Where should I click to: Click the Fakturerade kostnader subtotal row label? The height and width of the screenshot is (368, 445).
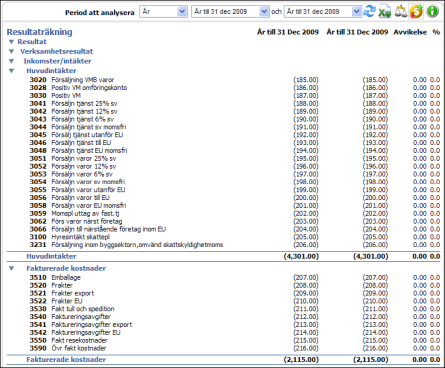tap(66, 360)
